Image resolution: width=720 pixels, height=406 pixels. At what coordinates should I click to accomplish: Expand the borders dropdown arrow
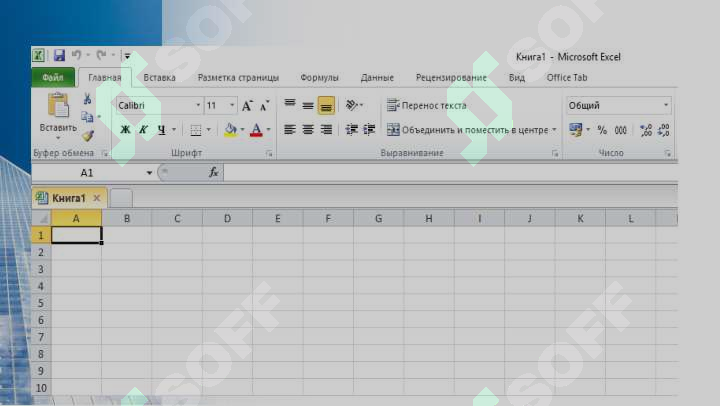208,130
